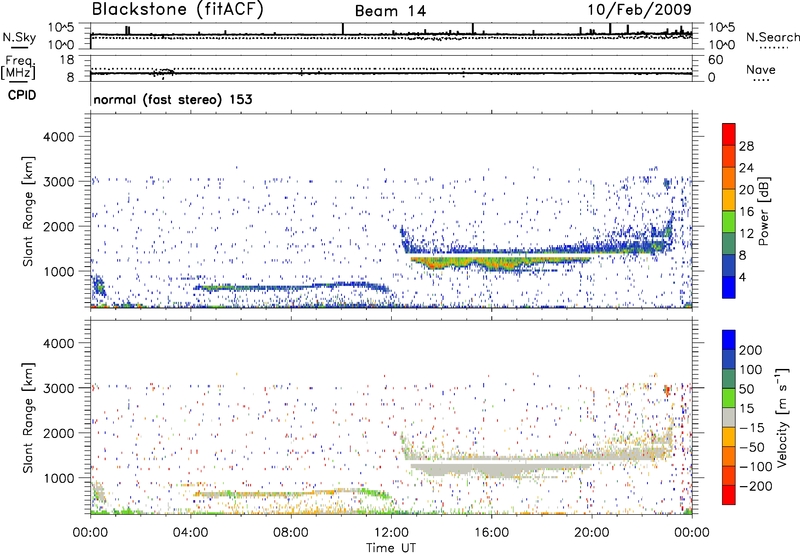Click the Slant Range [km] label of power panel

coord(28,211)
